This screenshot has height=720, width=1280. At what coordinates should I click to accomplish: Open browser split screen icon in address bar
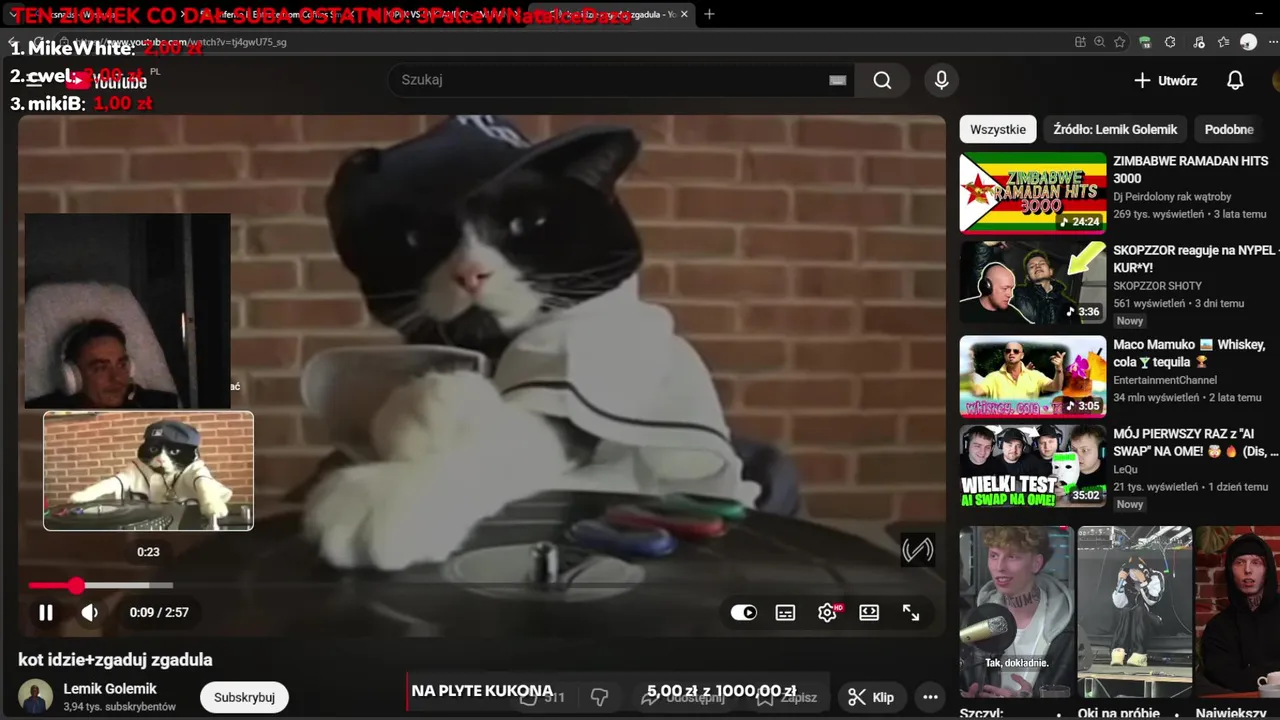(x=1080, y=42)
